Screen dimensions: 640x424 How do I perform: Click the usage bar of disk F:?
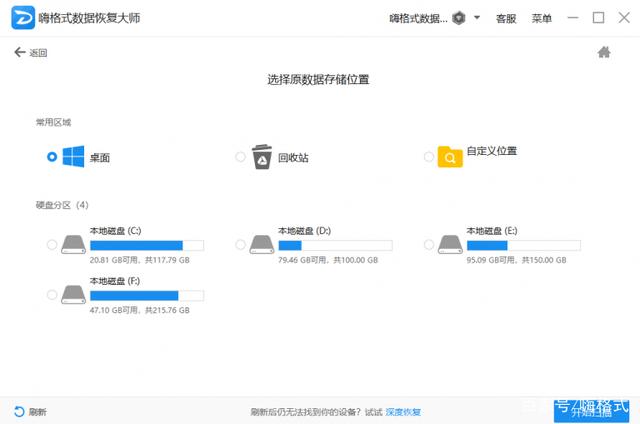click(x=147, y=295)
